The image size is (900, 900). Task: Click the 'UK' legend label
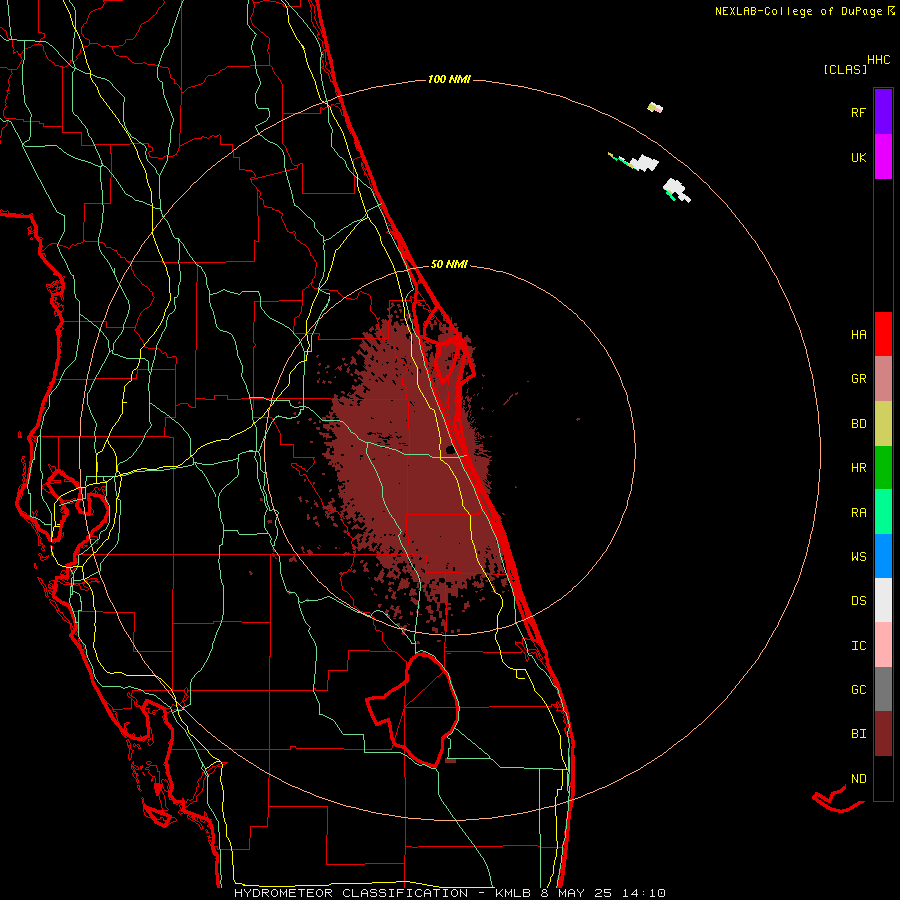coord(858,157)
